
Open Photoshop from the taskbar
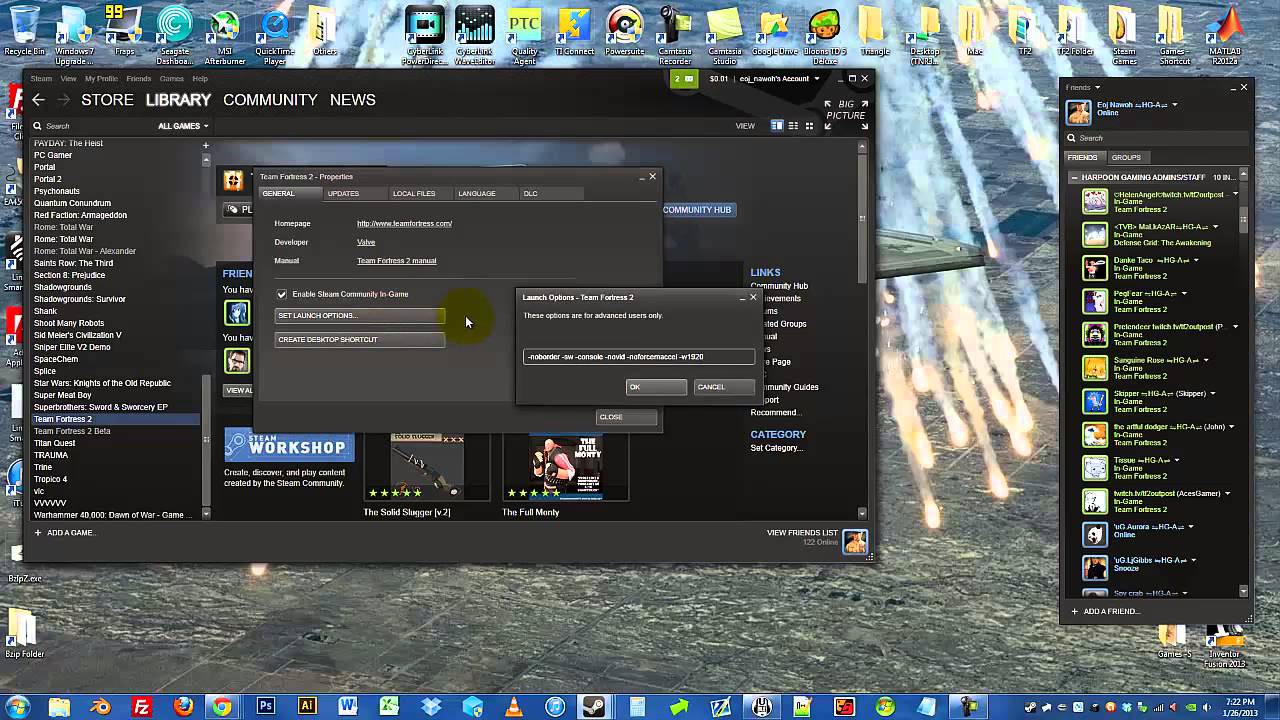click(x=265, y=707)
